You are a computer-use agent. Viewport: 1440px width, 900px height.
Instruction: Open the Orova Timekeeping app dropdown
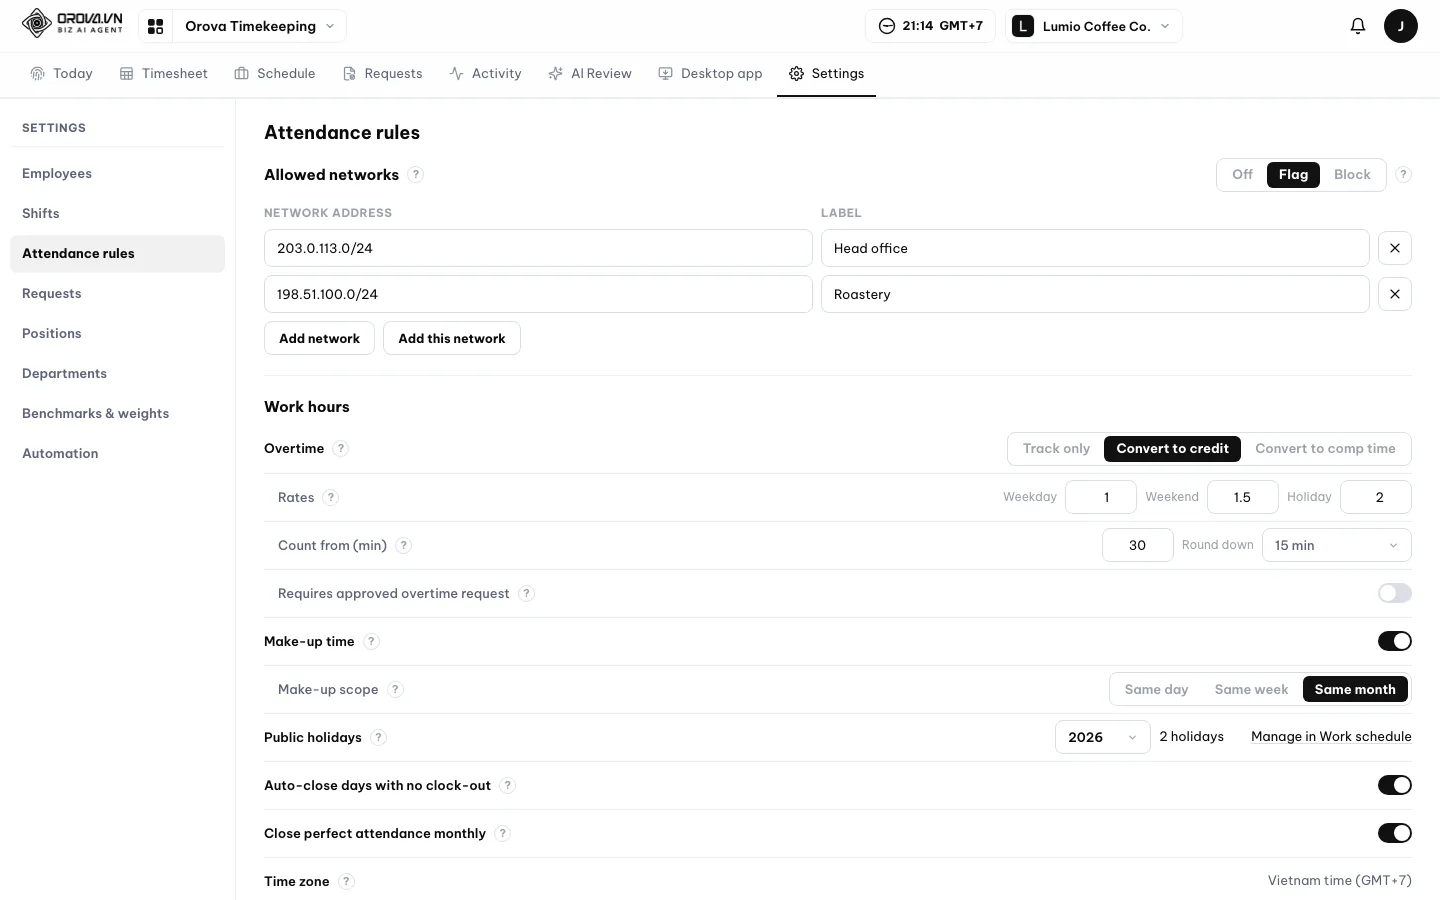tap(259, 26)
